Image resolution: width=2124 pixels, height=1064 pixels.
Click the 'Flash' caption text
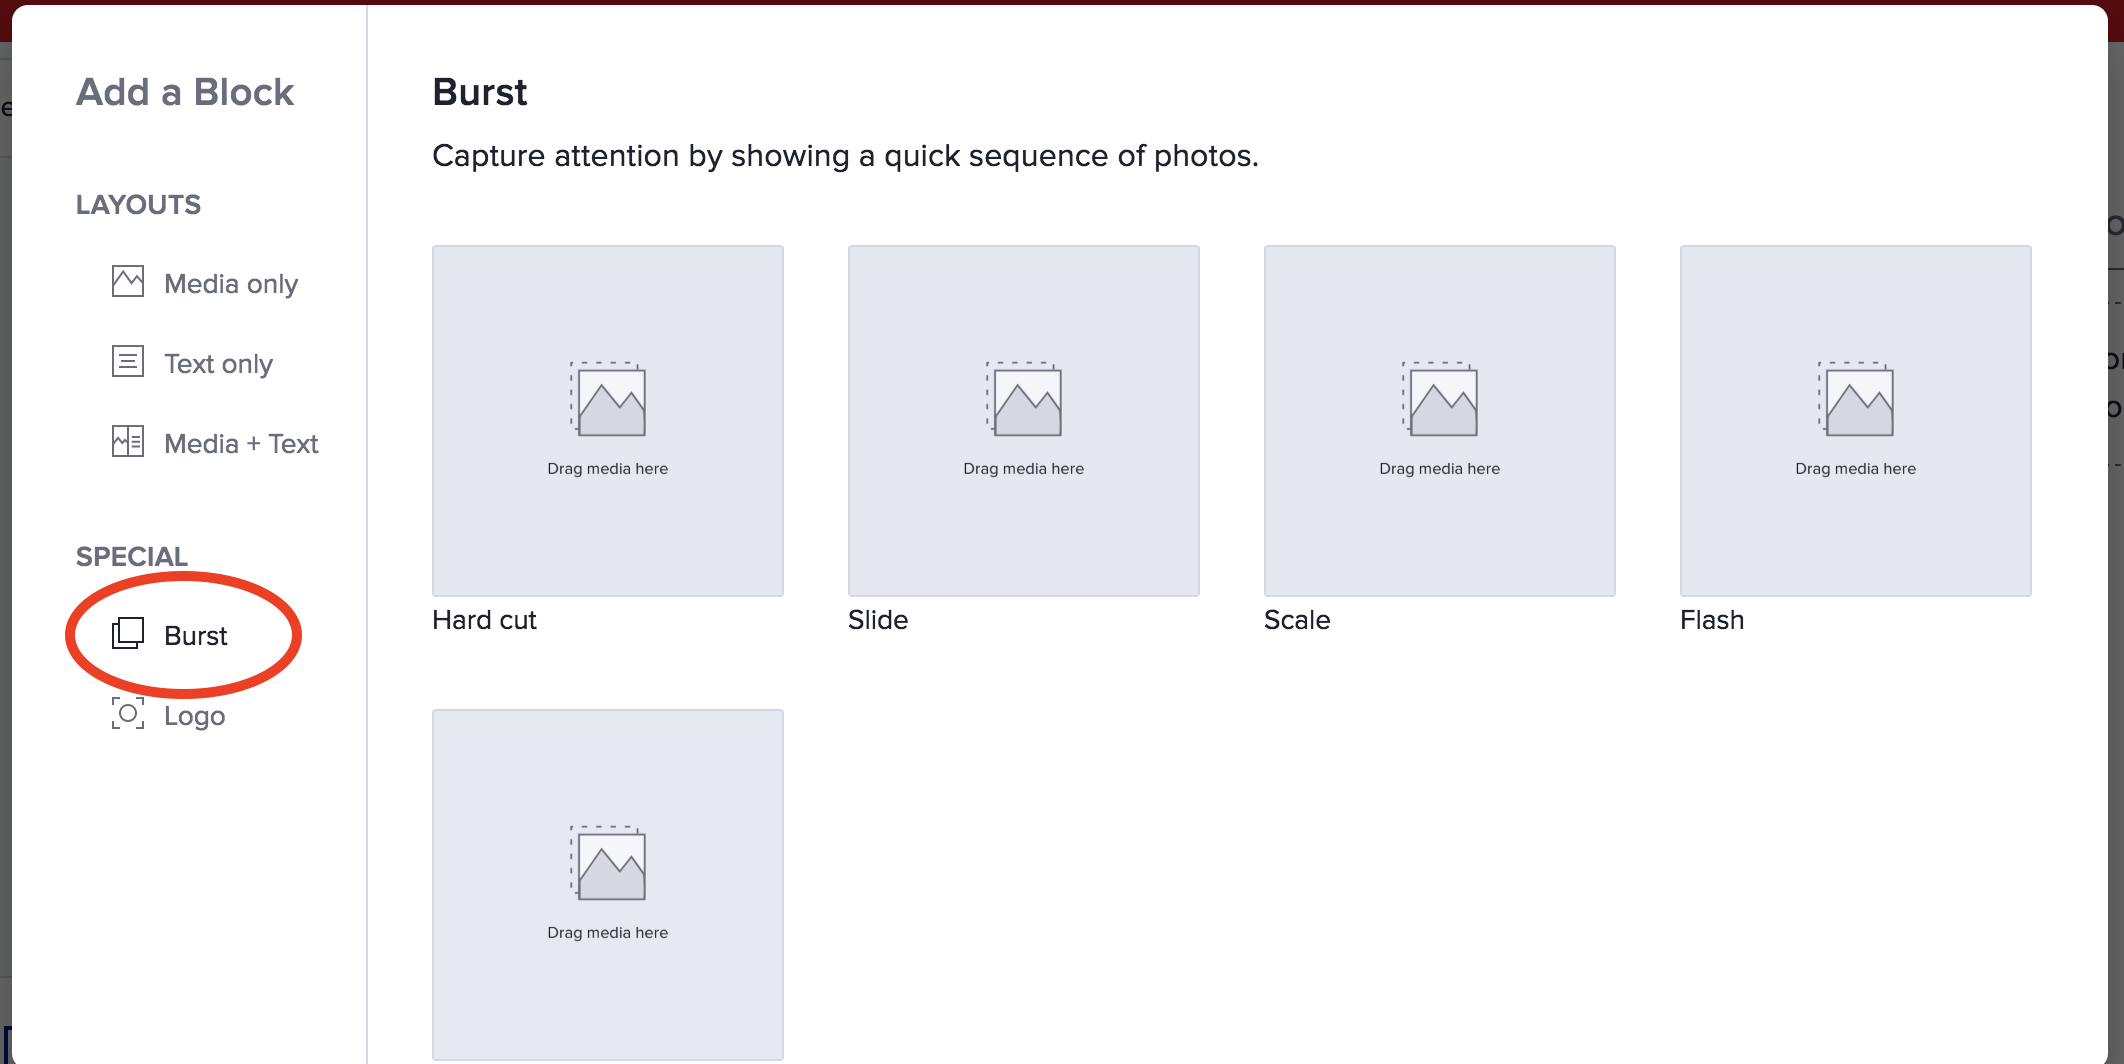coord(1712,620)
